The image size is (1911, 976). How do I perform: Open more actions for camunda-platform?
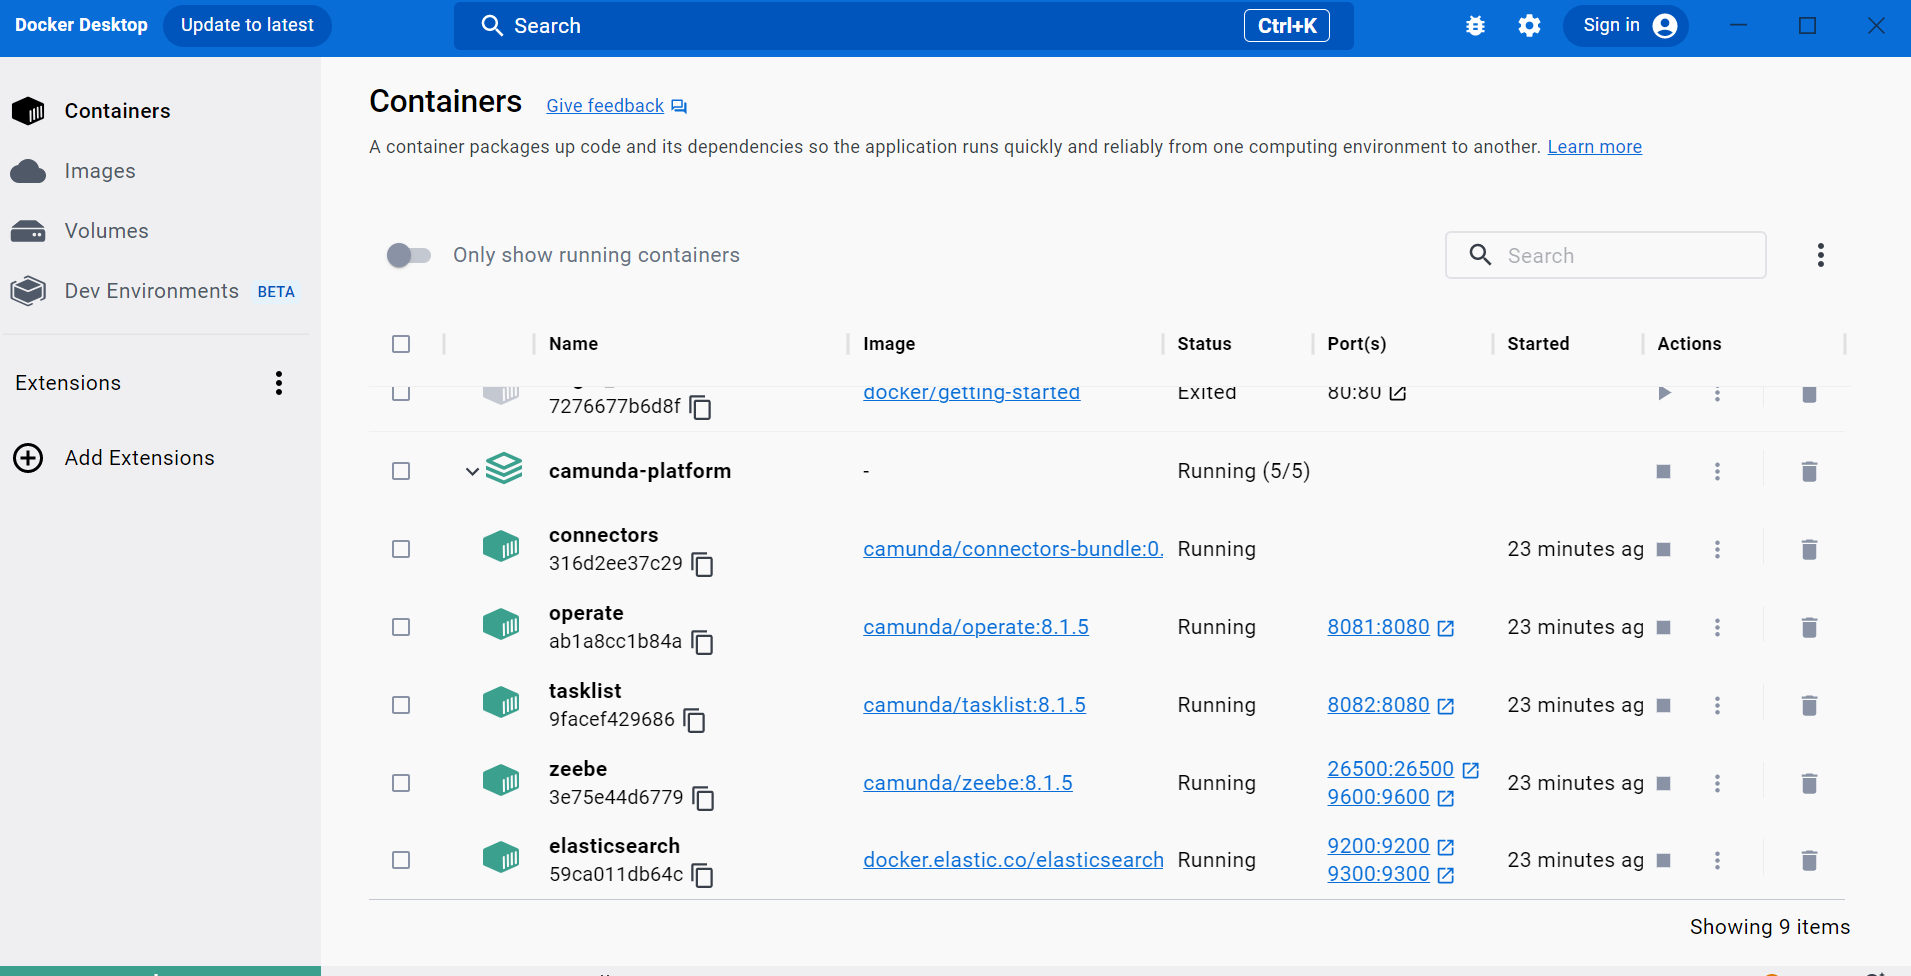pos(1718,471)
